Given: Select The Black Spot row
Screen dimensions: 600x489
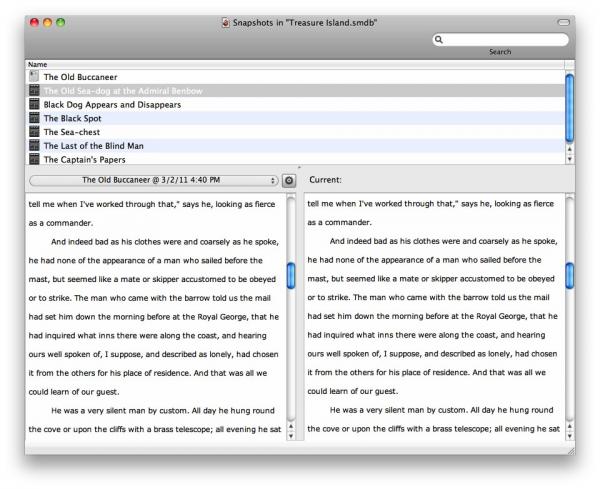Looking at the screenshot, I should (295, 118).
